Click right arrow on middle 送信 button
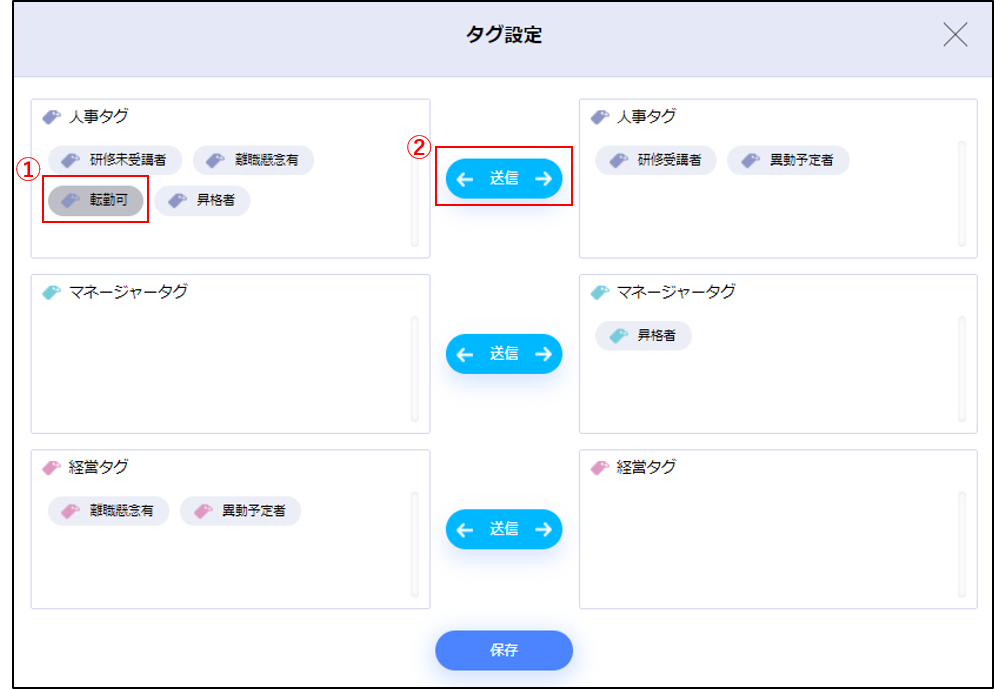 [543, 354]
